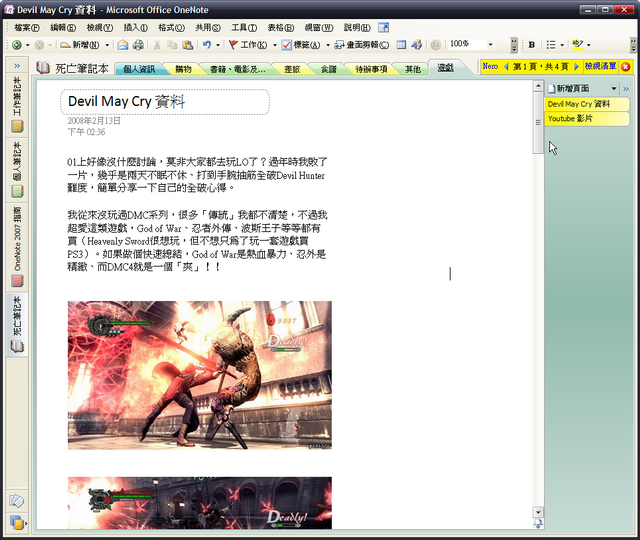Click the second Devil May Cry screenshot image
The image size is (640, 540).
point(200,503)
